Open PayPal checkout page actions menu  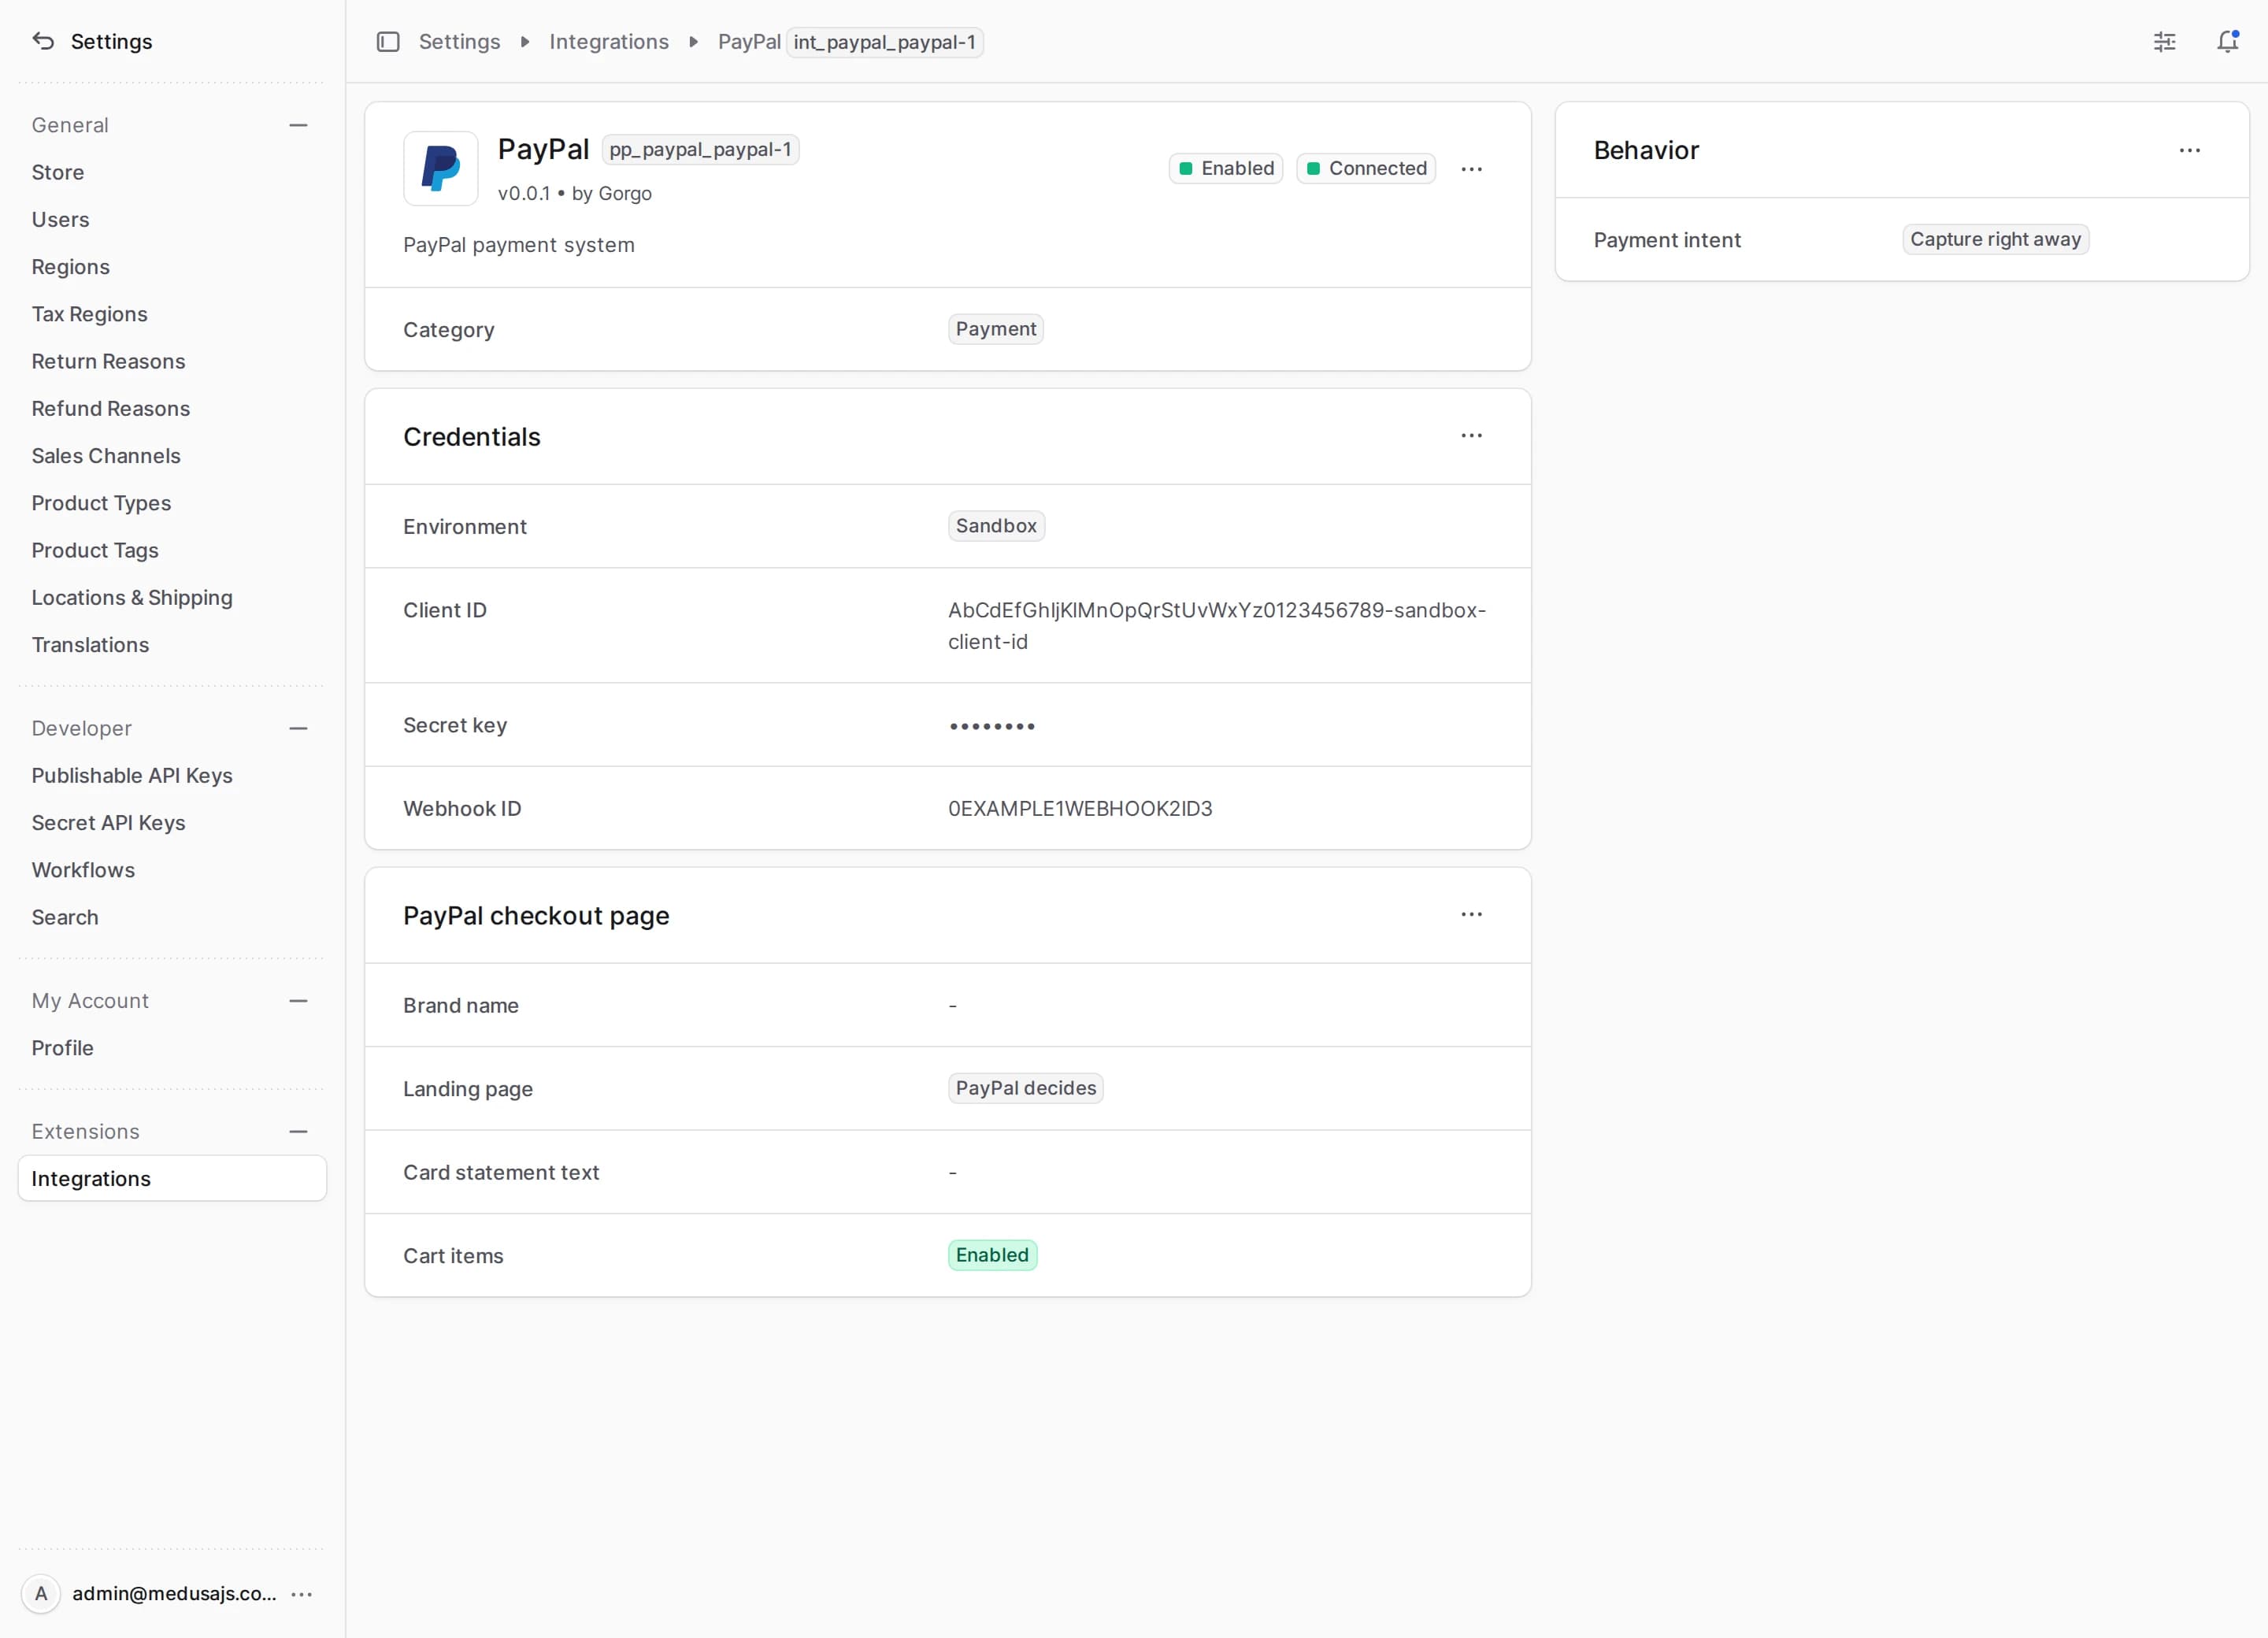[1471, 915]
